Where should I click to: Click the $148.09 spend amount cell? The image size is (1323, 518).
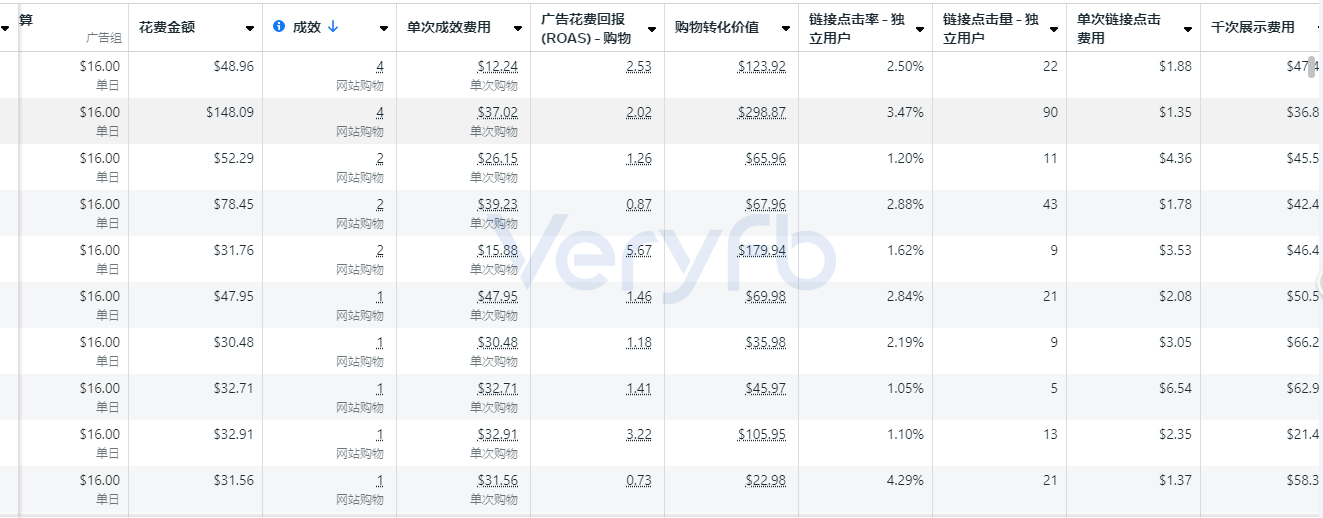pos(230,113)
